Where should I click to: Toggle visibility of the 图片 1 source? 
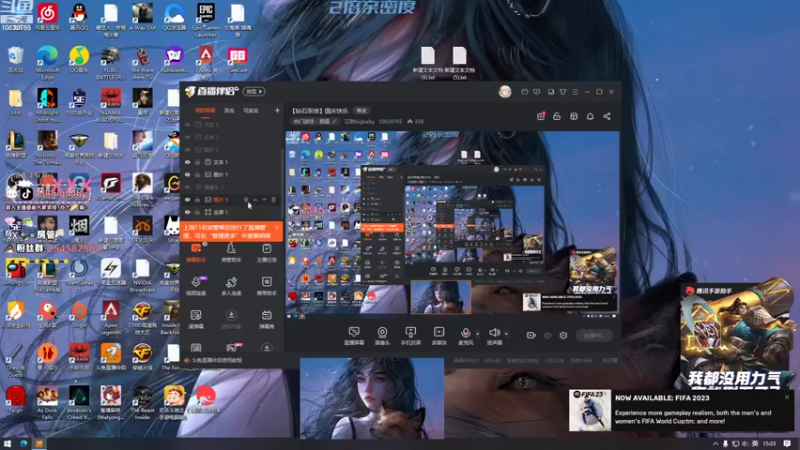[x=187, y=174]
